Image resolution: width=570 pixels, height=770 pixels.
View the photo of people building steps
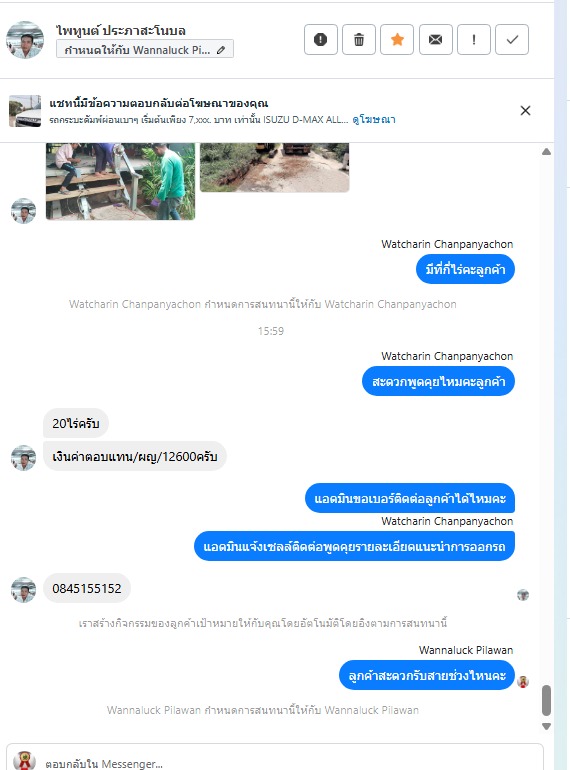coord(120,181)
